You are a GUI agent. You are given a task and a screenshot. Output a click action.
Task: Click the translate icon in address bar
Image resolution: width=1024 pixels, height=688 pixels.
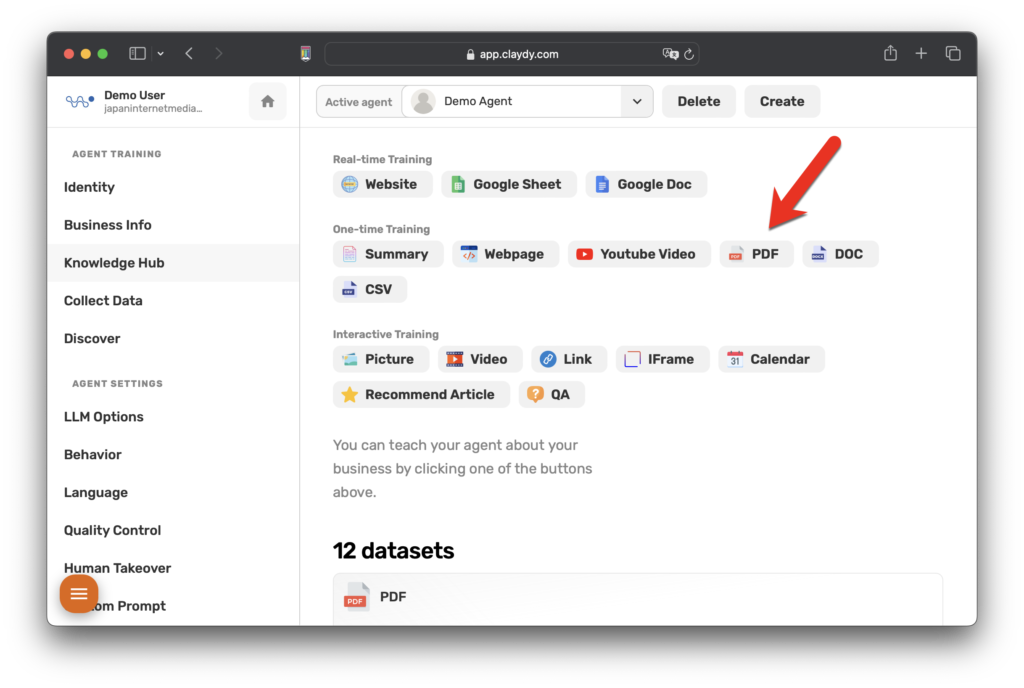click(x=669, y=54)
